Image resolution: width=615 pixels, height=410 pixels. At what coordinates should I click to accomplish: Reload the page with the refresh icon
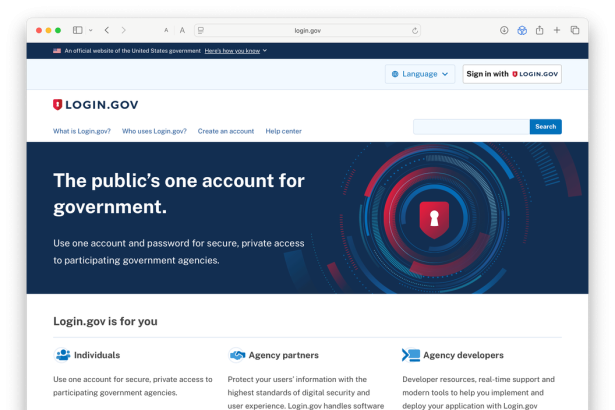(x=415, y=31)
